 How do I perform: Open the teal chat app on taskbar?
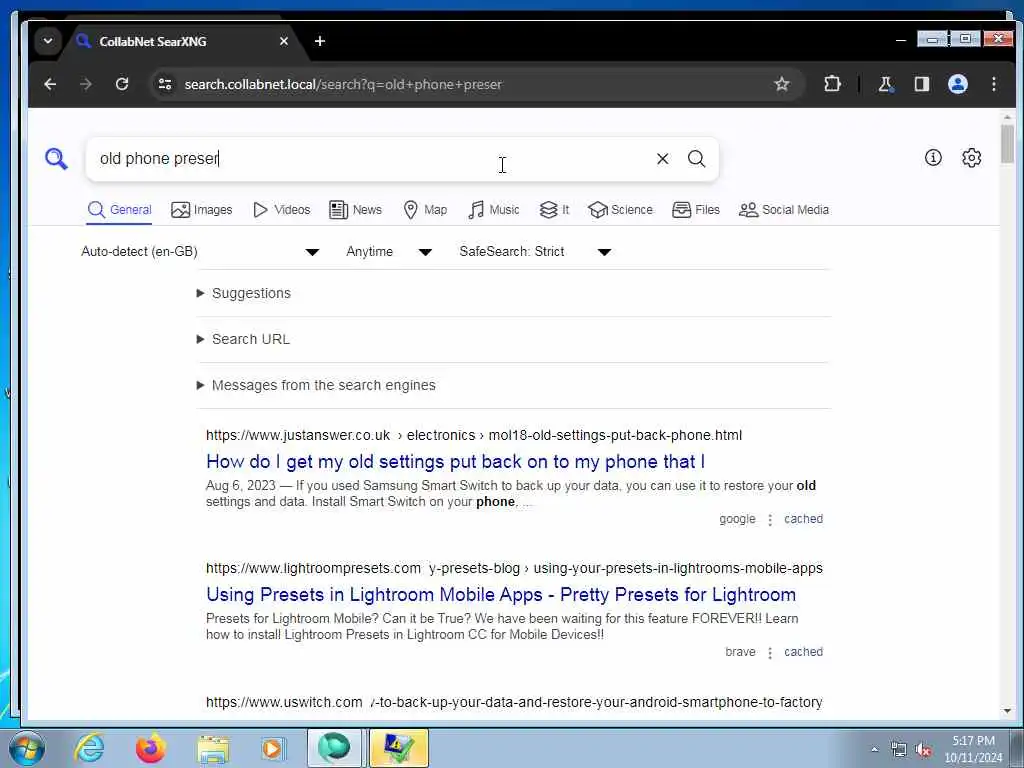(x=334, y=748)
